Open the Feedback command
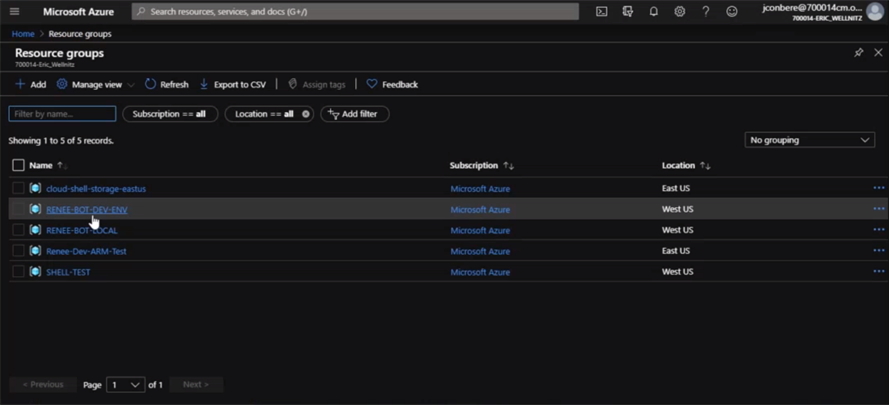 tap(392, 85)
